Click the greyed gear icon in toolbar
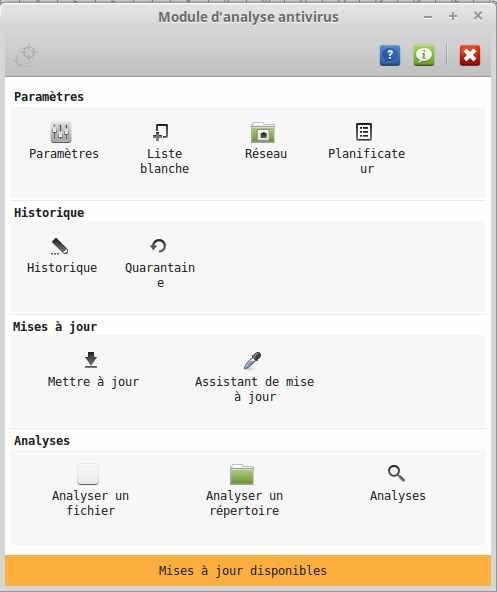This screenshot has height=592, width=497. click(x=26, y=56)
